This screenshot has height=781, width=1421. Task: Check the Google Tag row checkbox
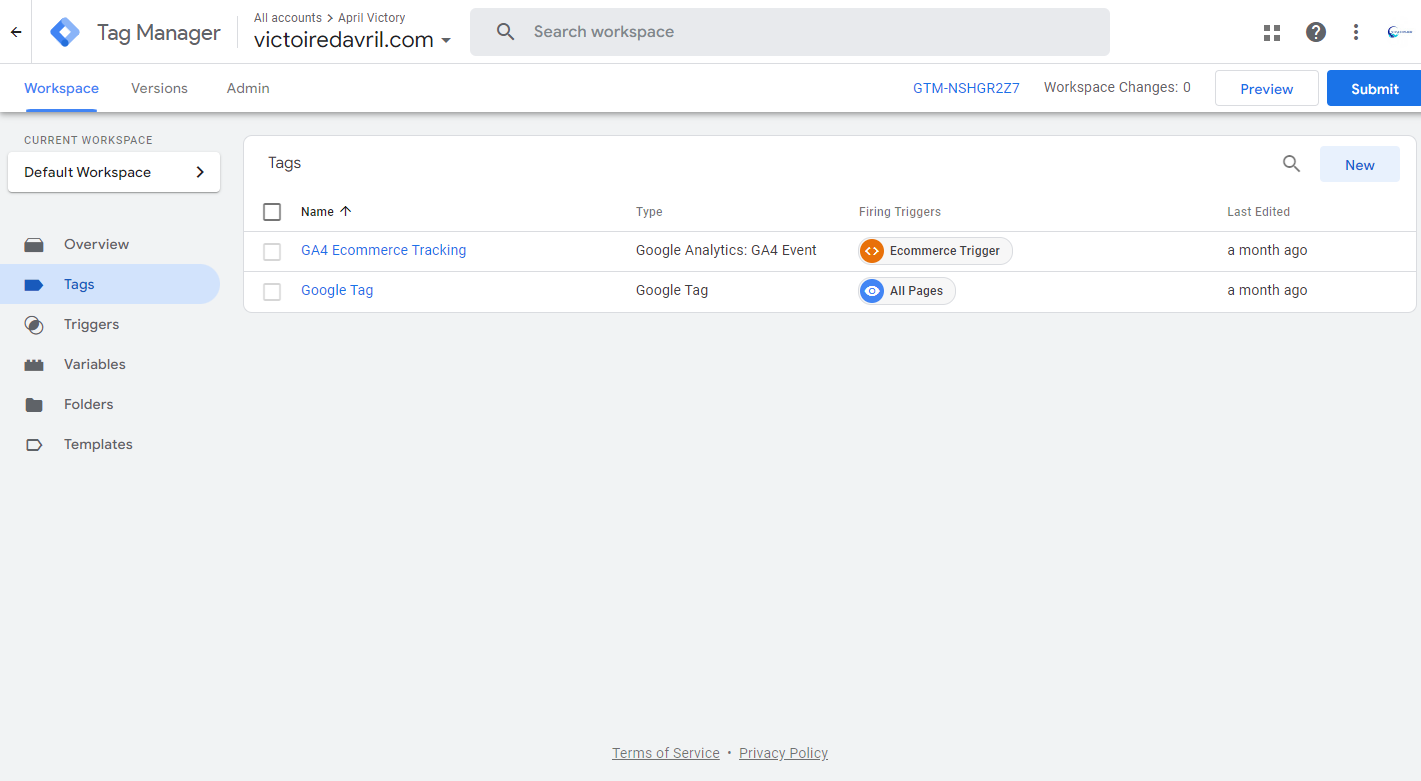272,292
